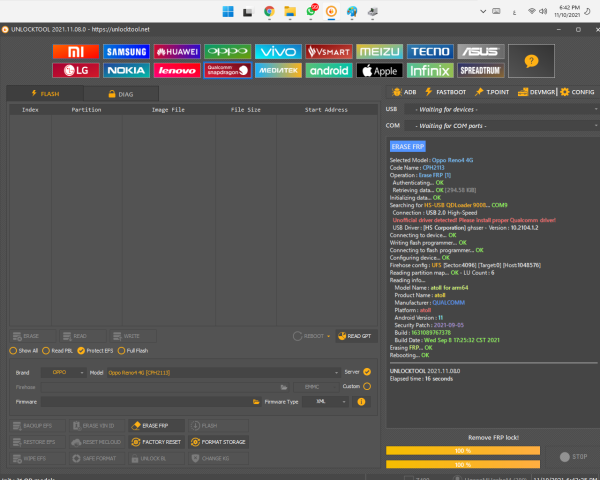Open the FASTBOOT tab
Screen dimensions: 600x480
click(x=445, y=92)
